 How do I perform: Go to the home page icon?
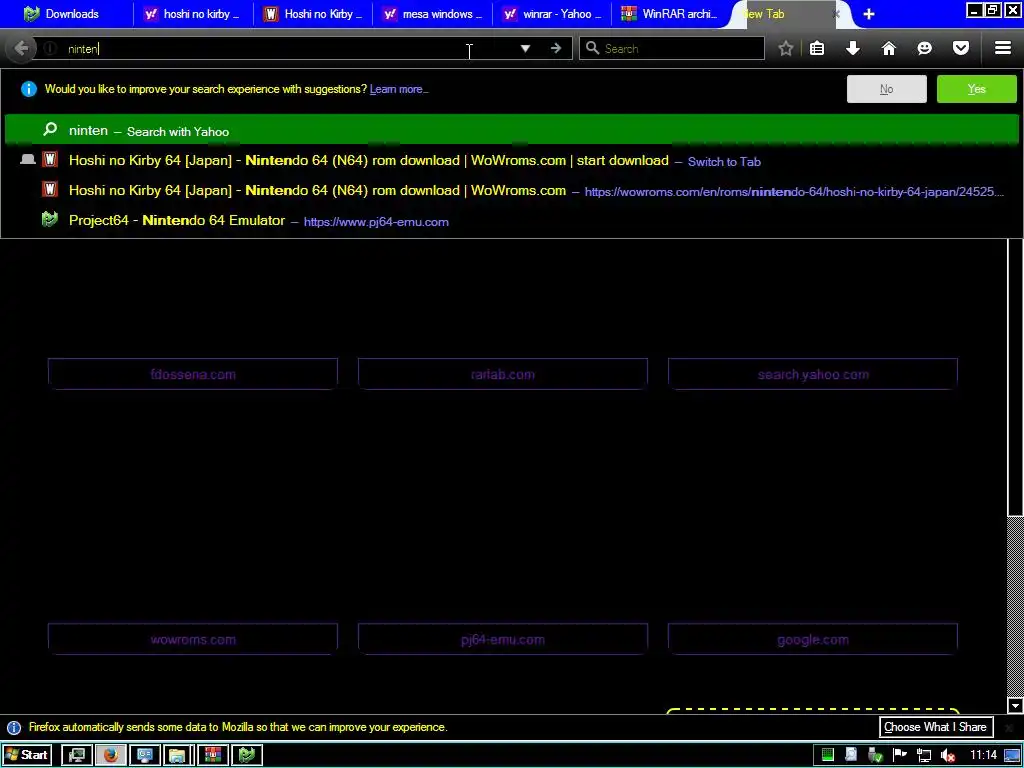(x=889, y=48)
